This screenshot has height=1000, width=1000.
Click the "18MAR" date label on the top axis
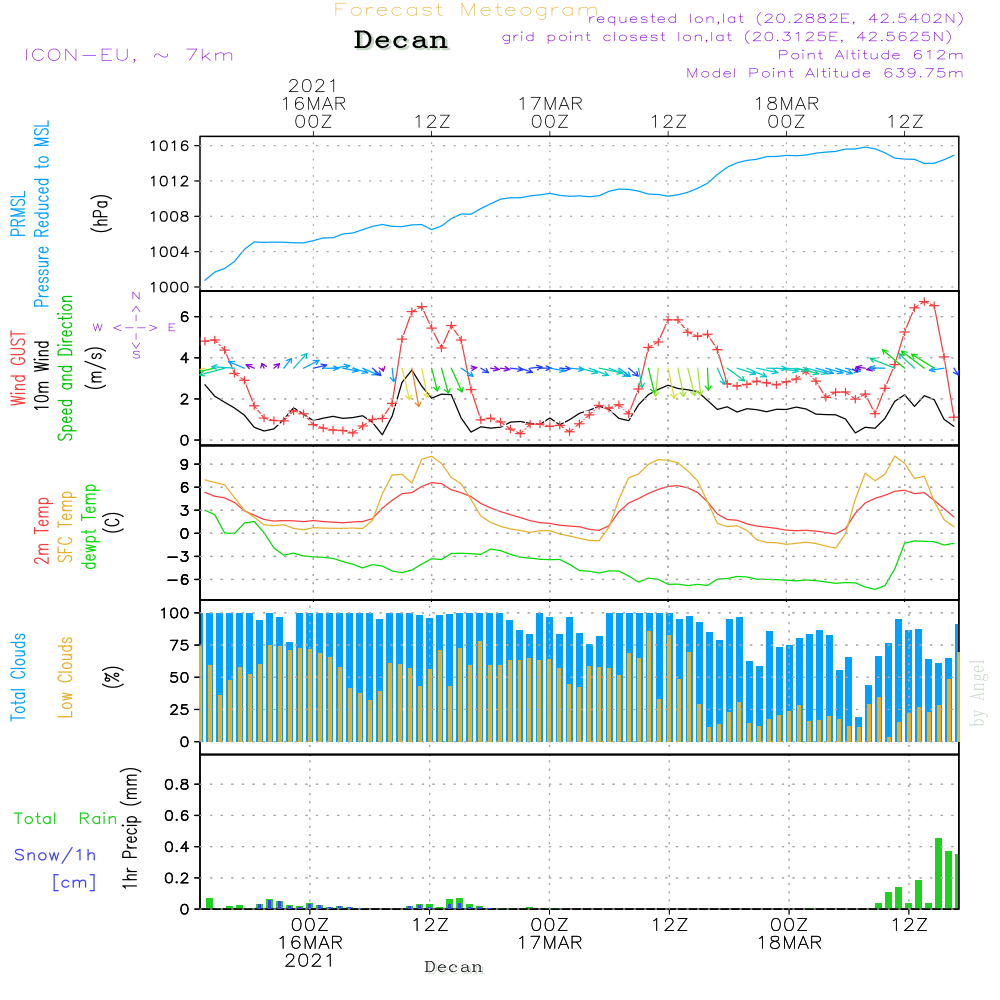(787, 104)
